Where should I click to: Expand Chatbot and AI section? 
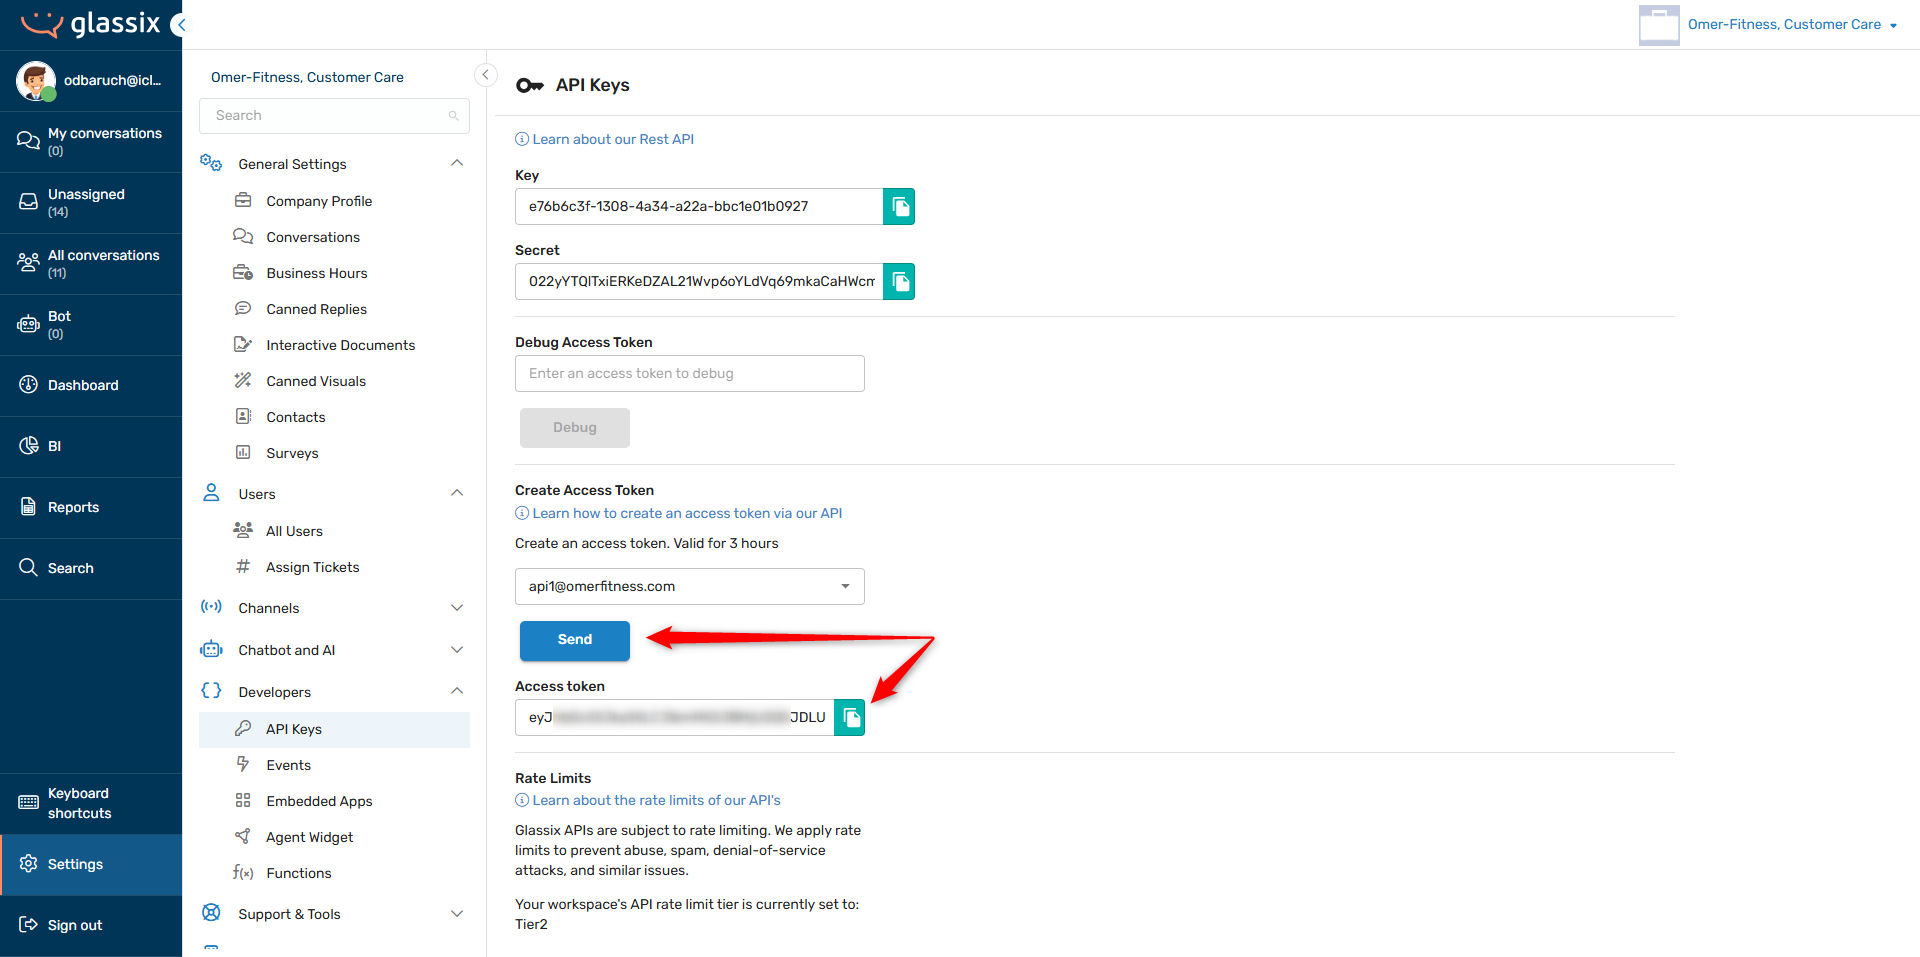(457, 650)
